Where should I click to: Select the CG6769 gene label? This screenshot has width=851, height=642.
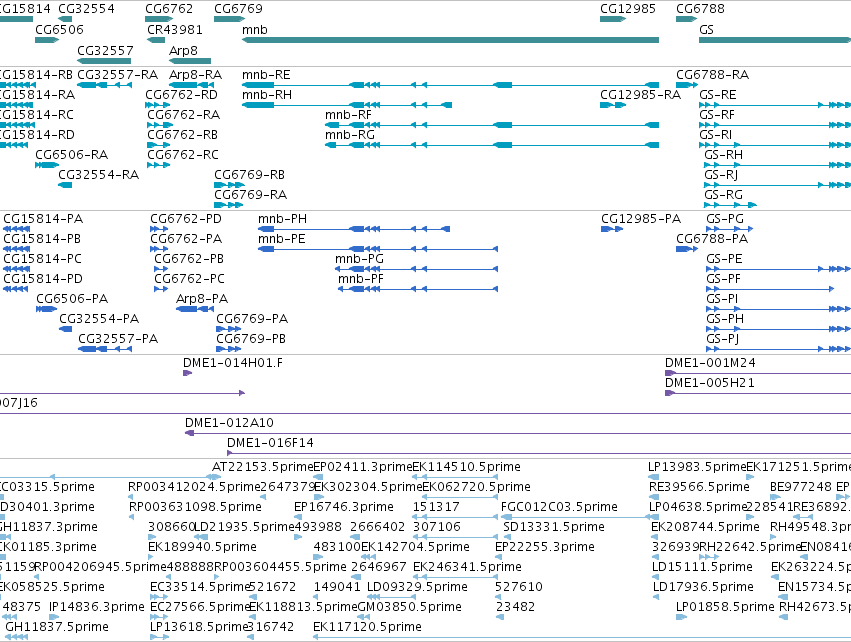tap(238, 9)
